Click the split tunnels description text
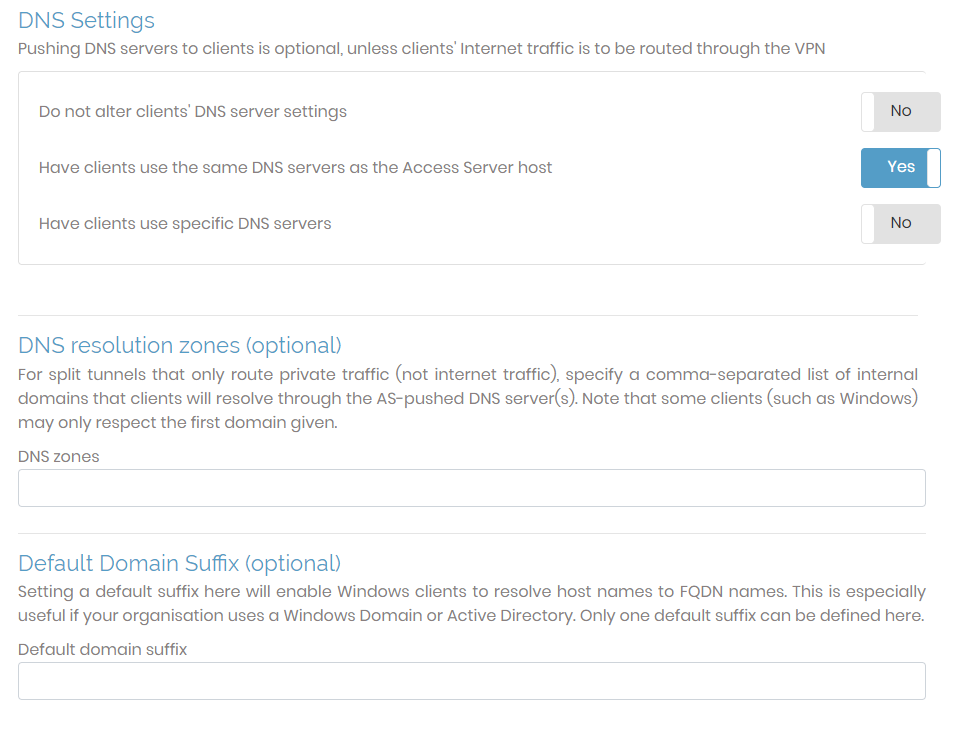The image size is (954, 734). (x=470, y=398)
